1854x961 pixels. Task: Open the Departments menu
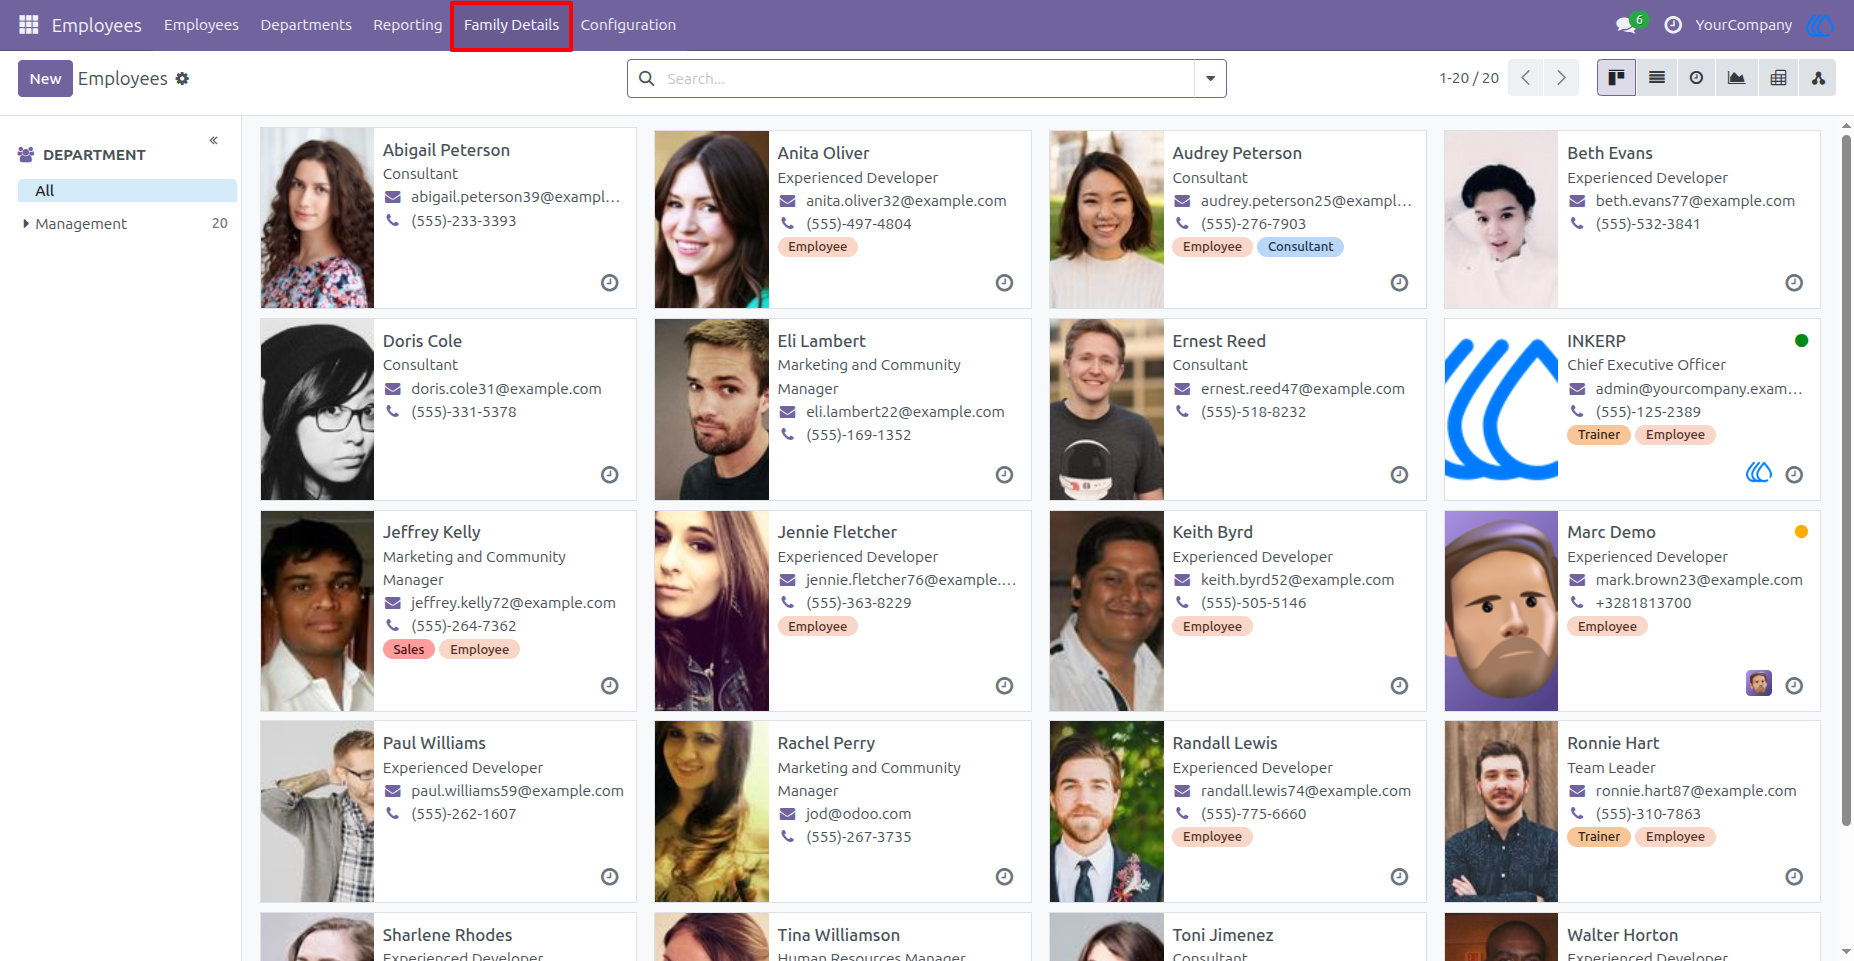(306, 25)
